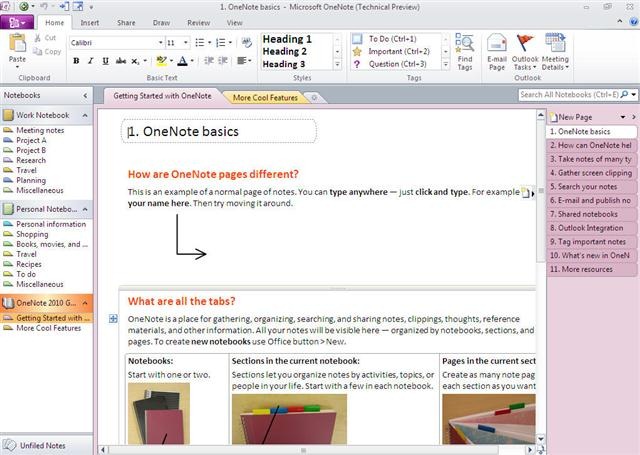The height and width of the screenshot is (455, 640).
Task: Apply Heading 3 style
Action: (x=284, y=64)
